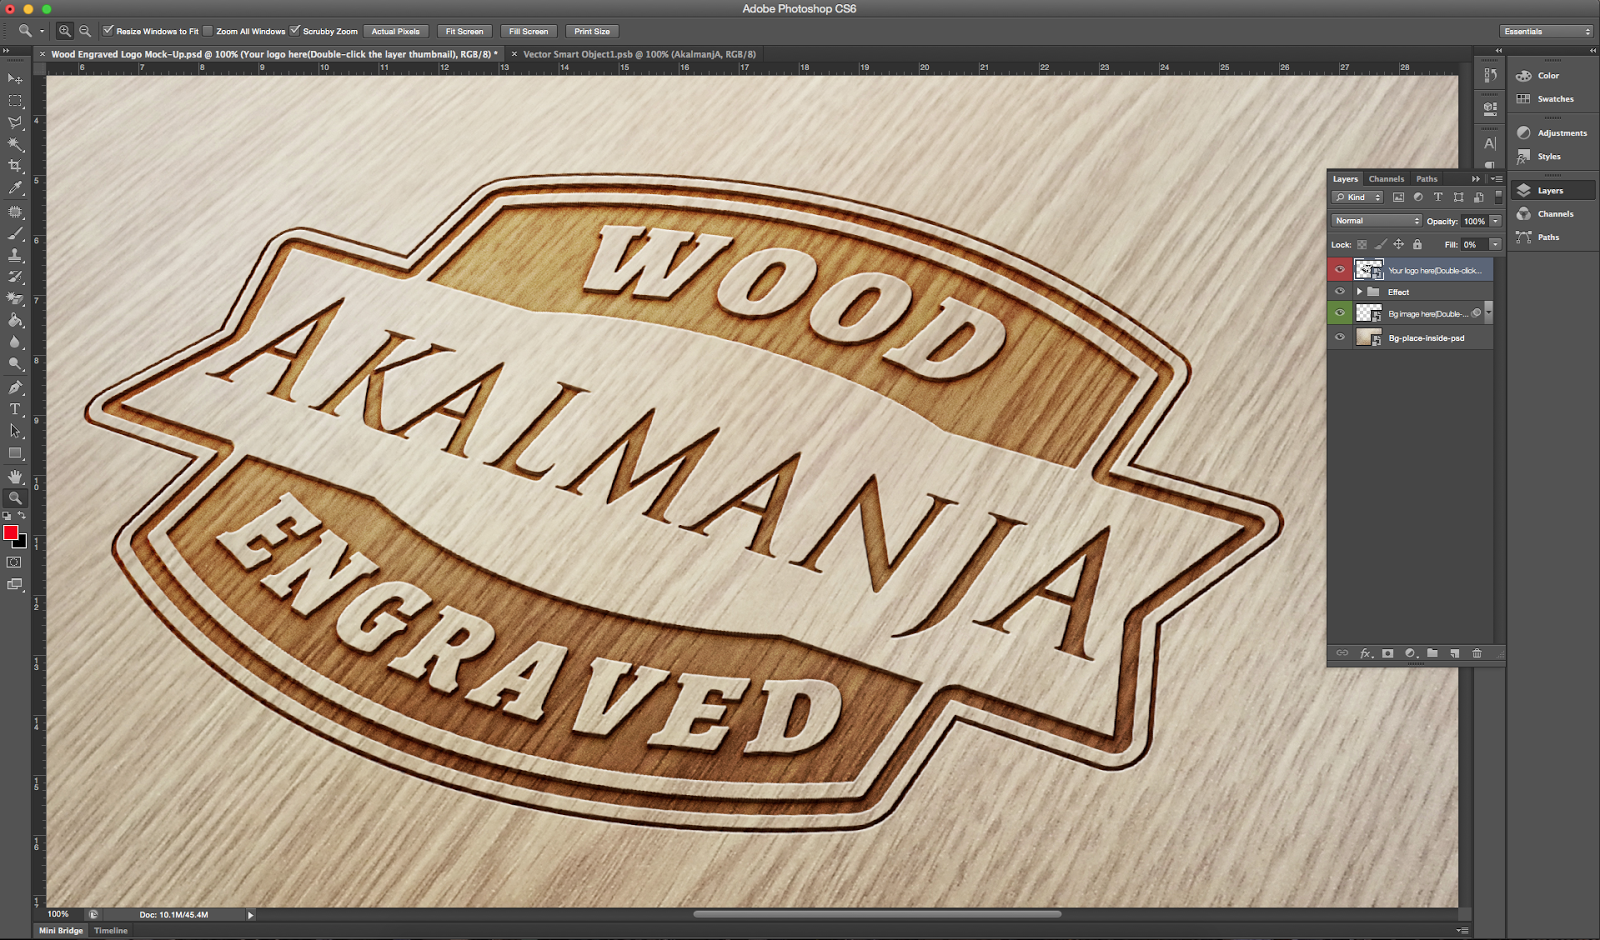Toggle Scrubby Zoom checkbox
Viewport: 1600px width, 940px height.
295,31
